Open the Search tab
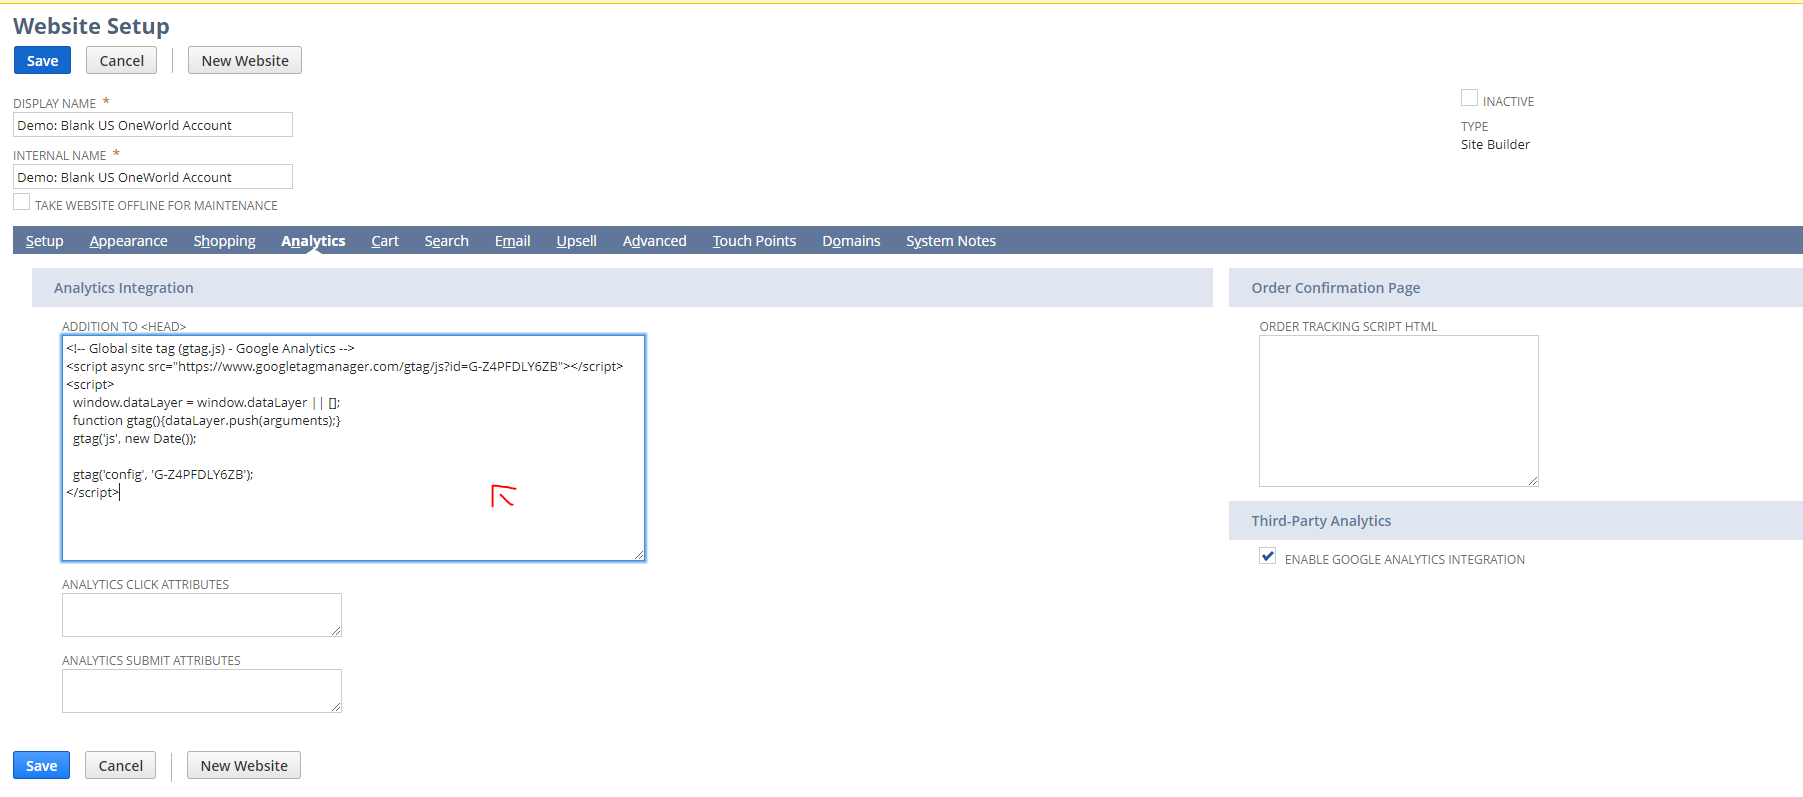 [446, 241]
